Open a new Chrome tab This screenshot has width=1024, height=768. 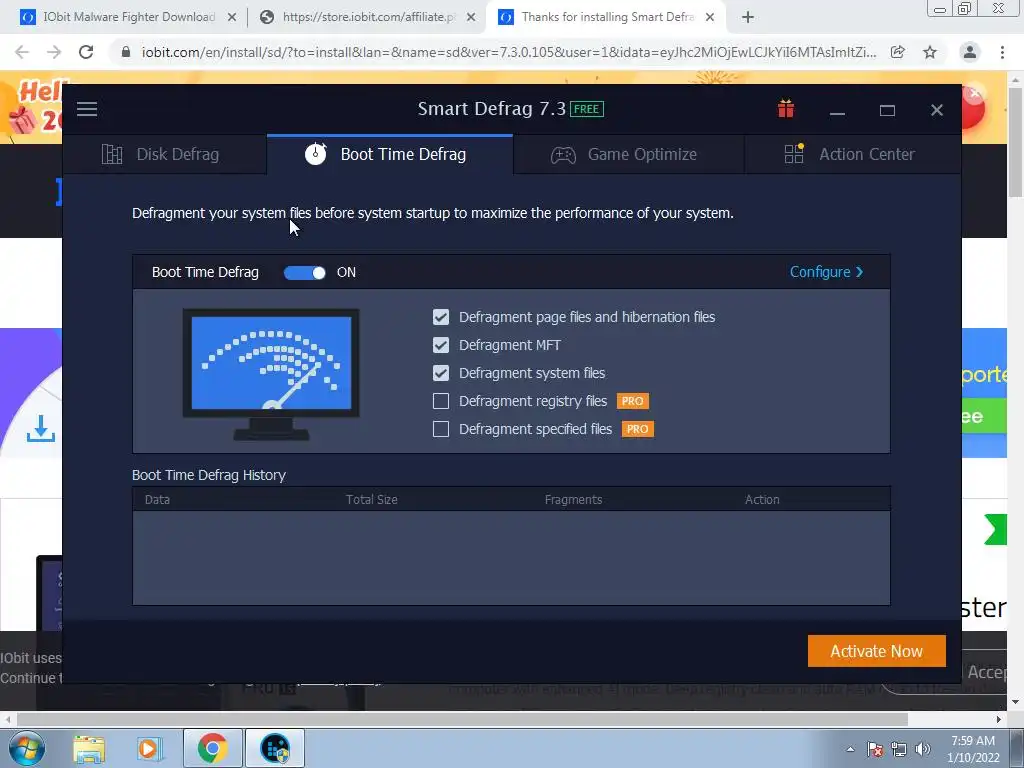point(748,18)
